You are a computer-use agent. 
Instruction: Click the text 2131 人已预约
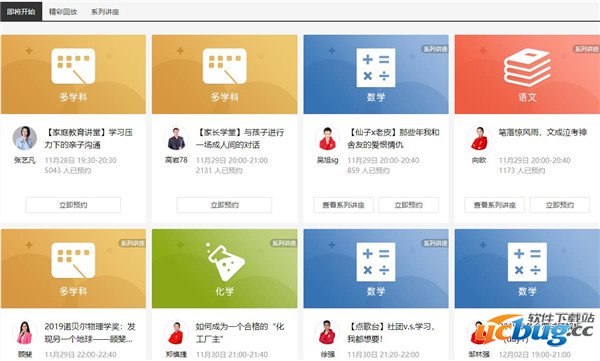[219, 170]
